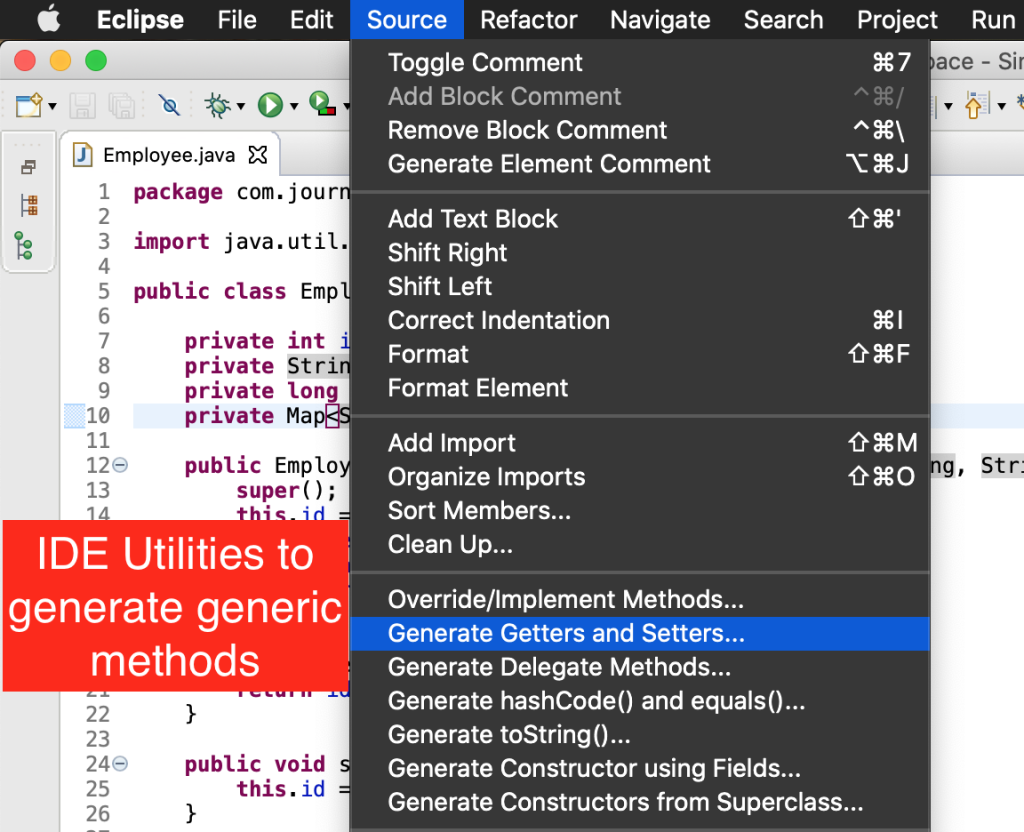This screenshot has width=1024, height=832.
Task: Choose Generate hashCode() and equals()
Action: 640,701
